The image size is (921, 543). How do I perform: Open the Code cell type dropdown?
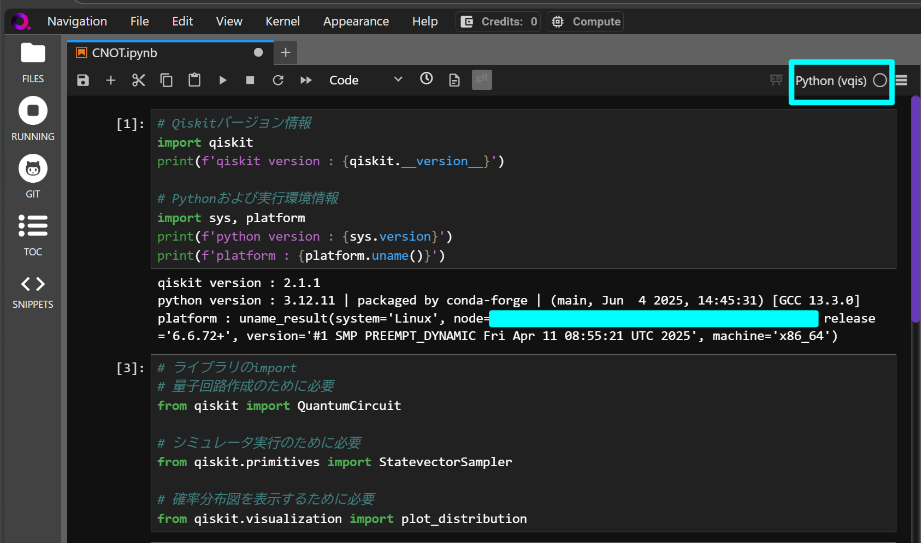pyautogui.click(x=366, y=80)
